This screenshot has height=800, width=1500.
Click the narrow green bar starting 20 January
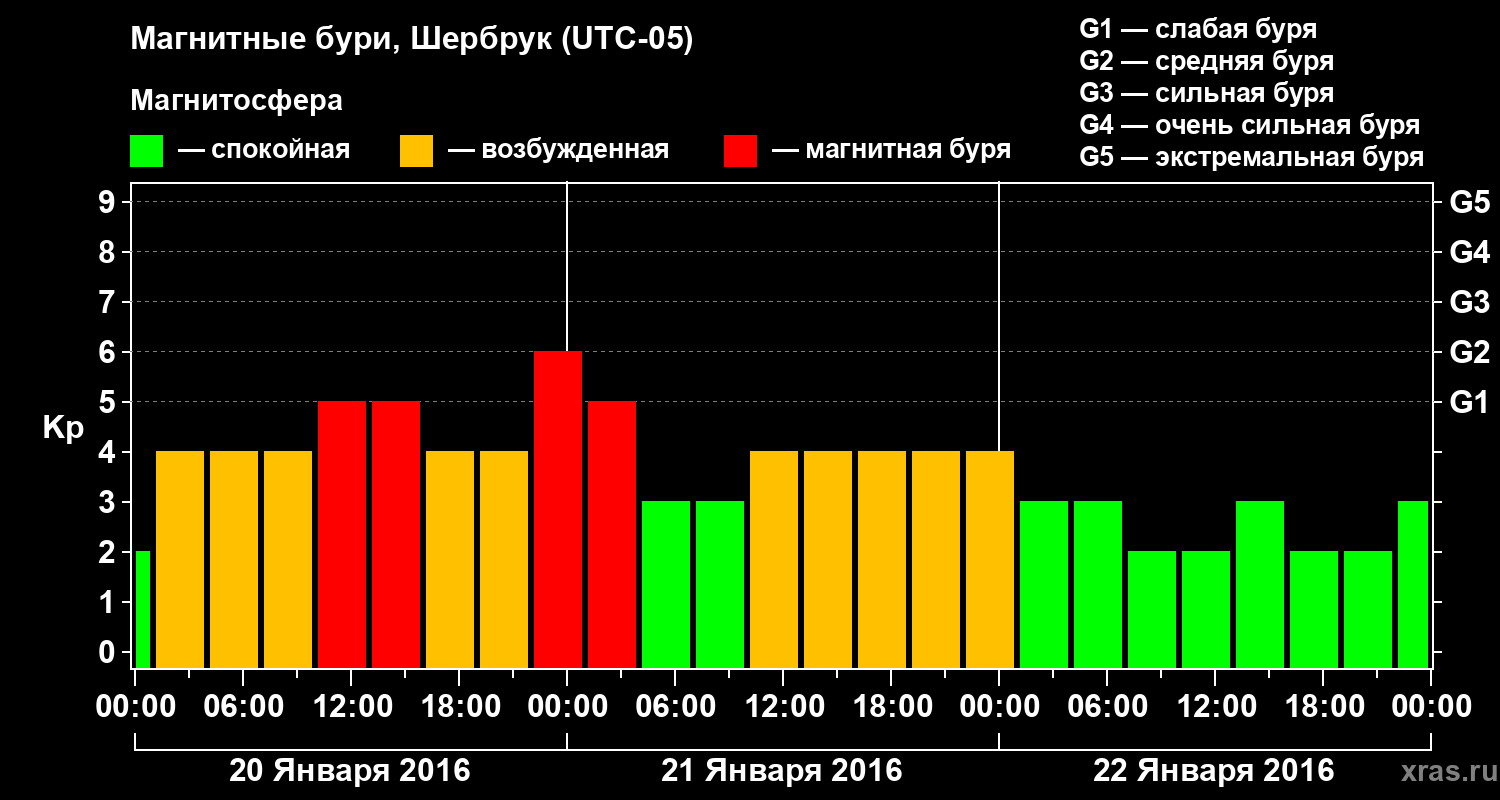[x=142, y=610]
